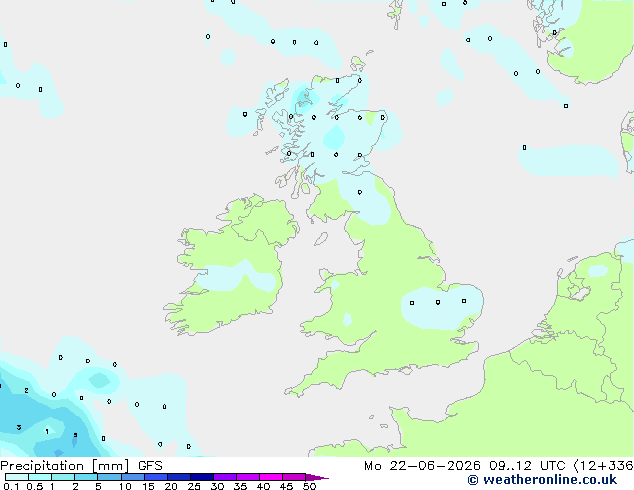The image size is (634, 490).
Task: Click the map value '3' over the southwest ocean
Action: (x=19, y=427)
